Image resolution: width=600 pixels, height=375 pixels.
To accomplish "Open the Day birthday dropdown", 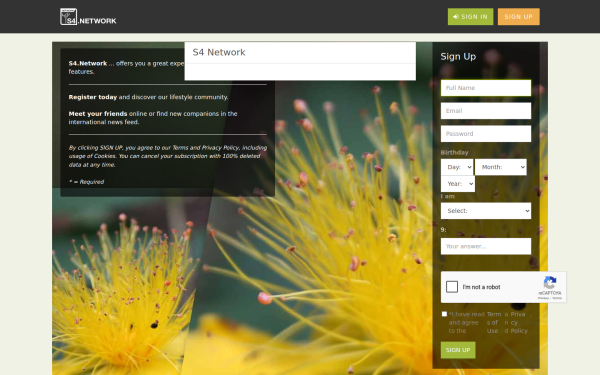I will pyautogui.click(x=457, y=167).
